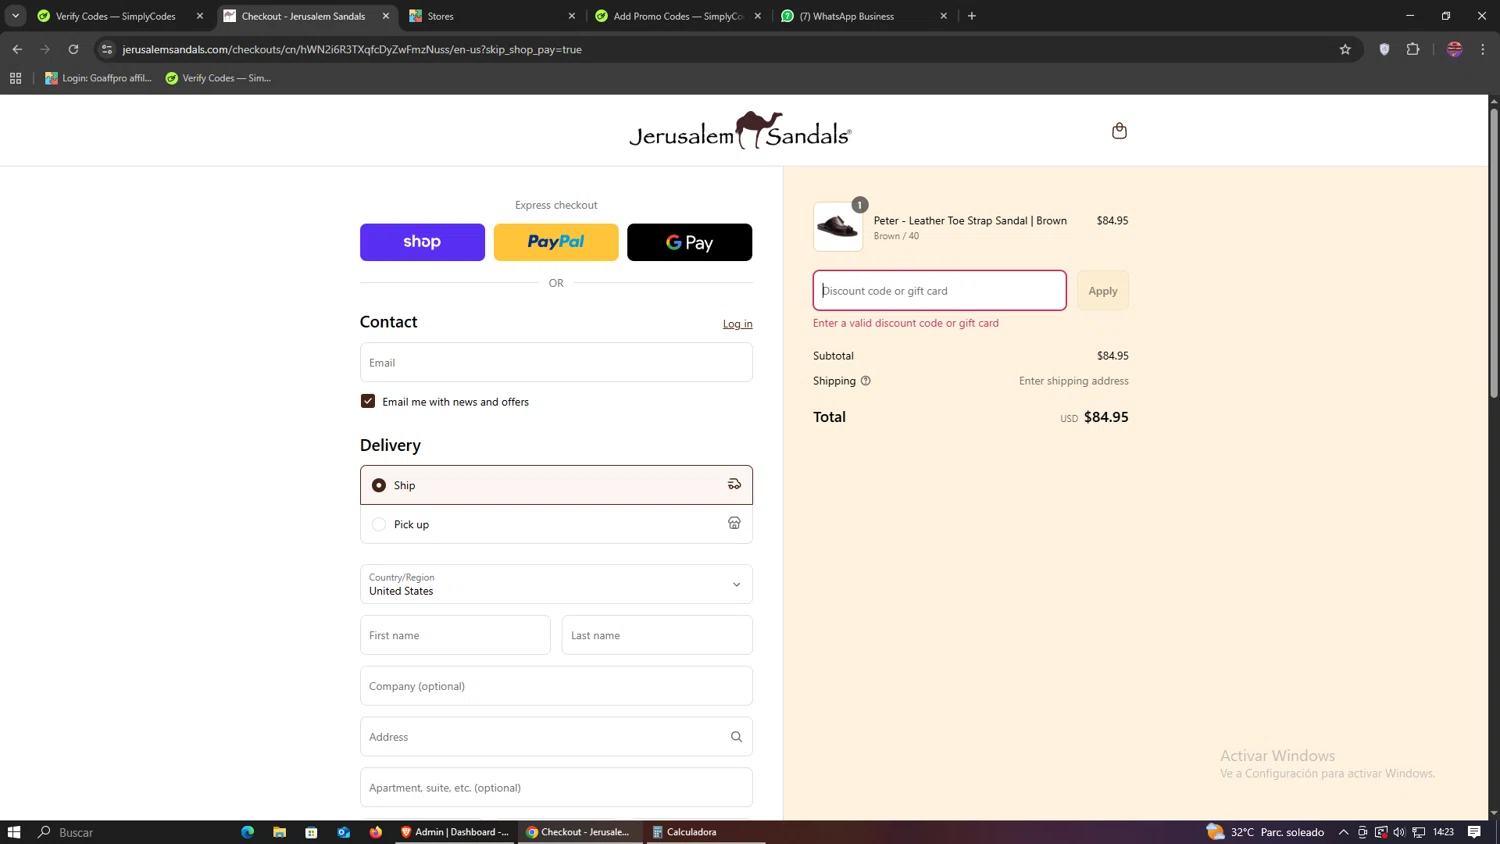Open Verify Codes bookmark
1500x844 pixels.
coord(218,78)
